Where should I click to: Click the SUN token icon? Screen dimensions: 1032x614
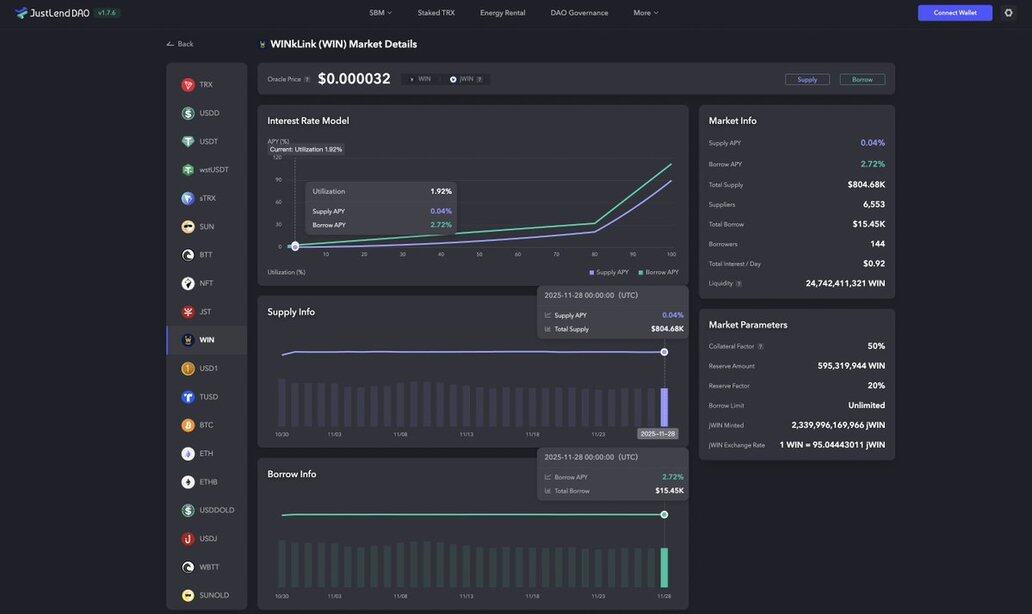[x=188, y=227]
